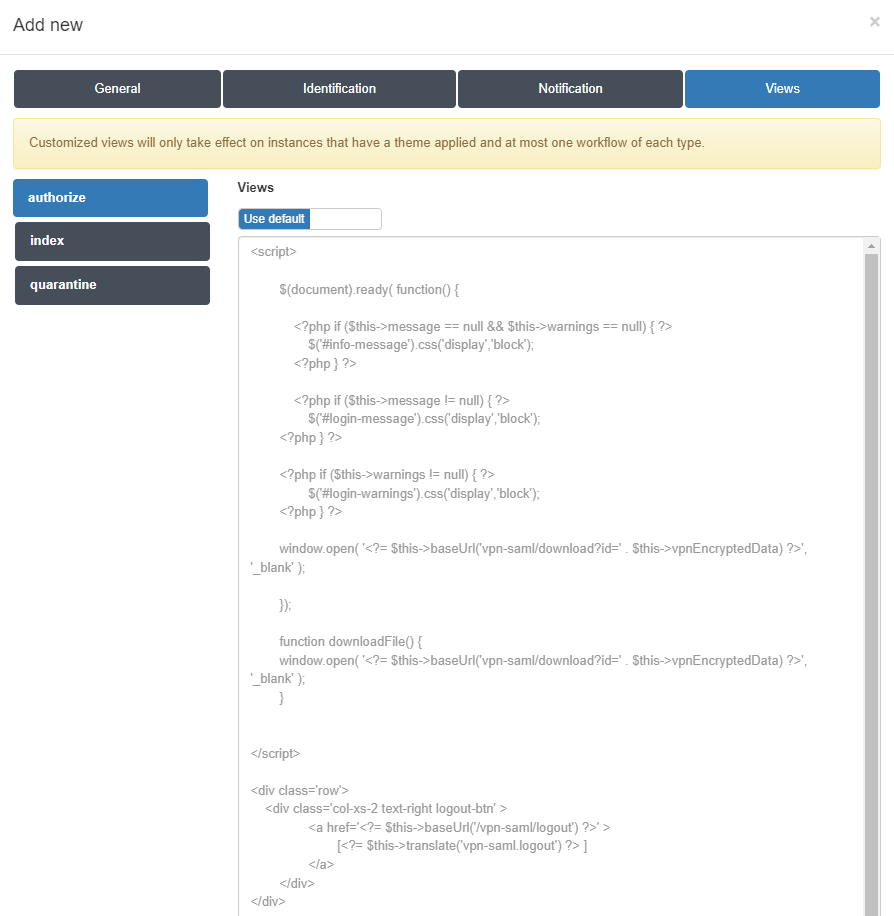
Task: Click the closing </script> tag line
Action: pyautogui.click(x=276, y=754)
